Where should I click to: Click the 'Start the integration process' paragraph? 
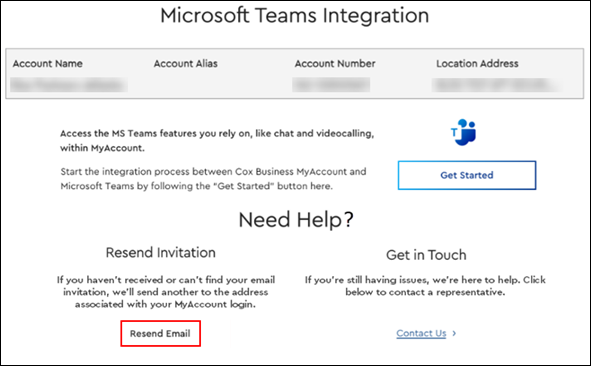(x=213, y=179)
